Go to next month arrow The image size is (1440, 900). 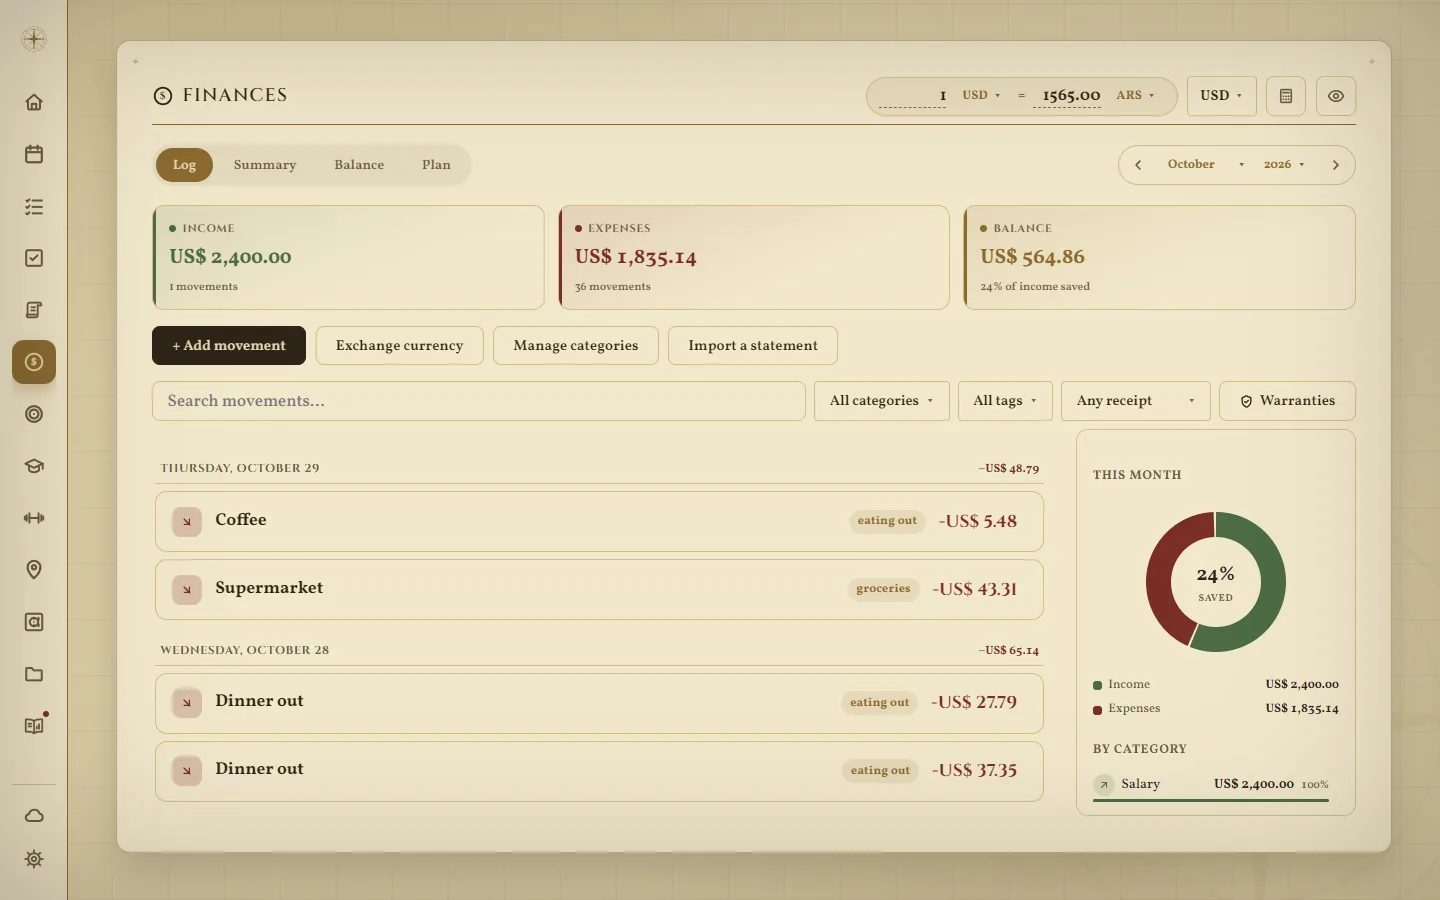point(1335,165)
